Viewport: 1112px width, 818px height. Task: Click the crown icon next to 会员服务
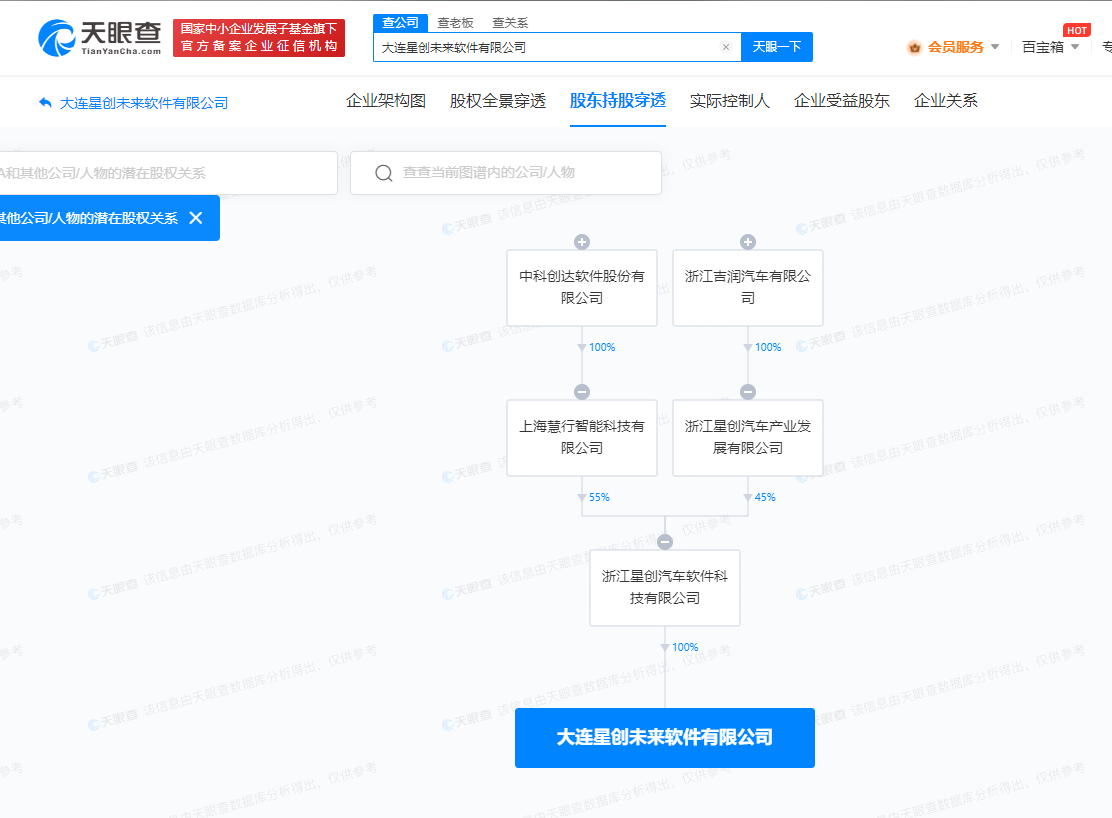914,48
